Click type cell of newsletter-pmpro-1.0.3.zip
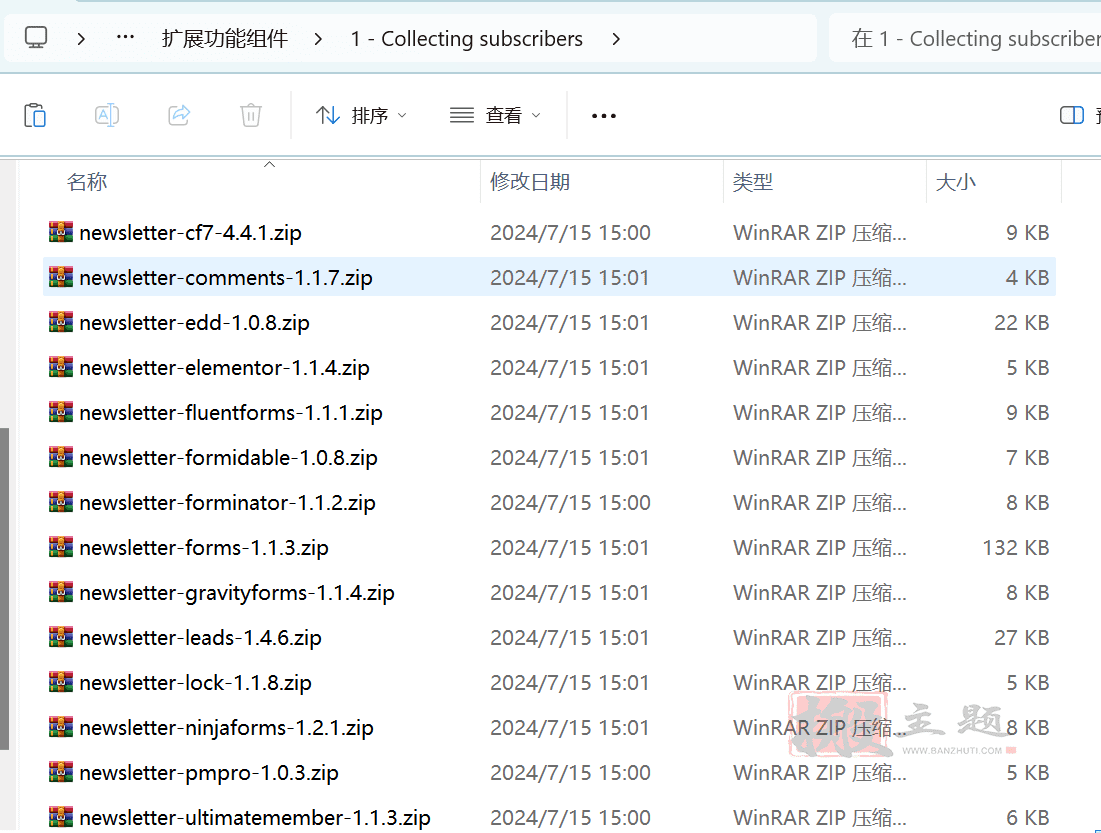 click(820, 773)
